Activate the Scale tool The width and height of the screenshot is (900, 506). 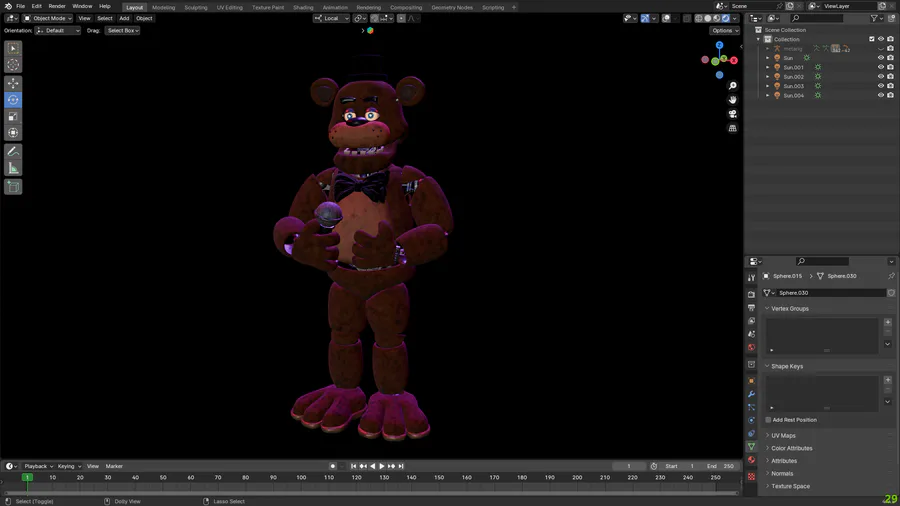pos(13,116)
